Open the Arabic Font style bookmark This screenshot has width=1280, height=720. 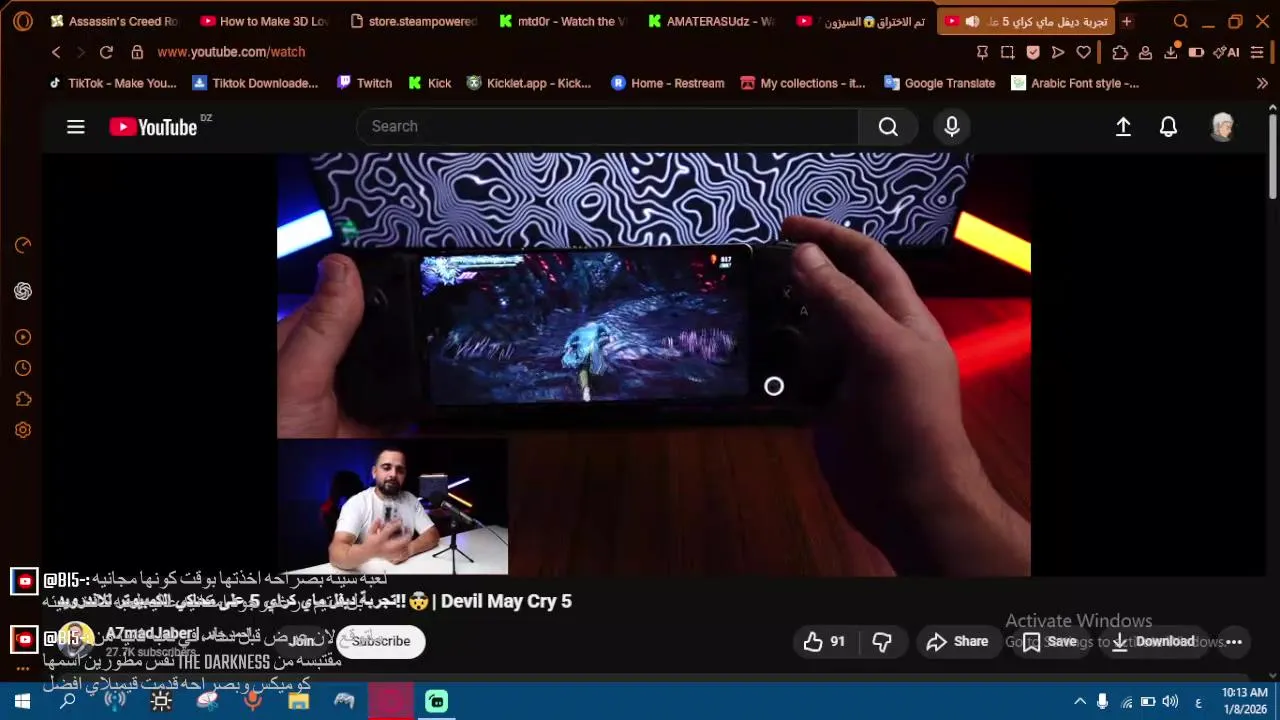[x=1075, y=83]
